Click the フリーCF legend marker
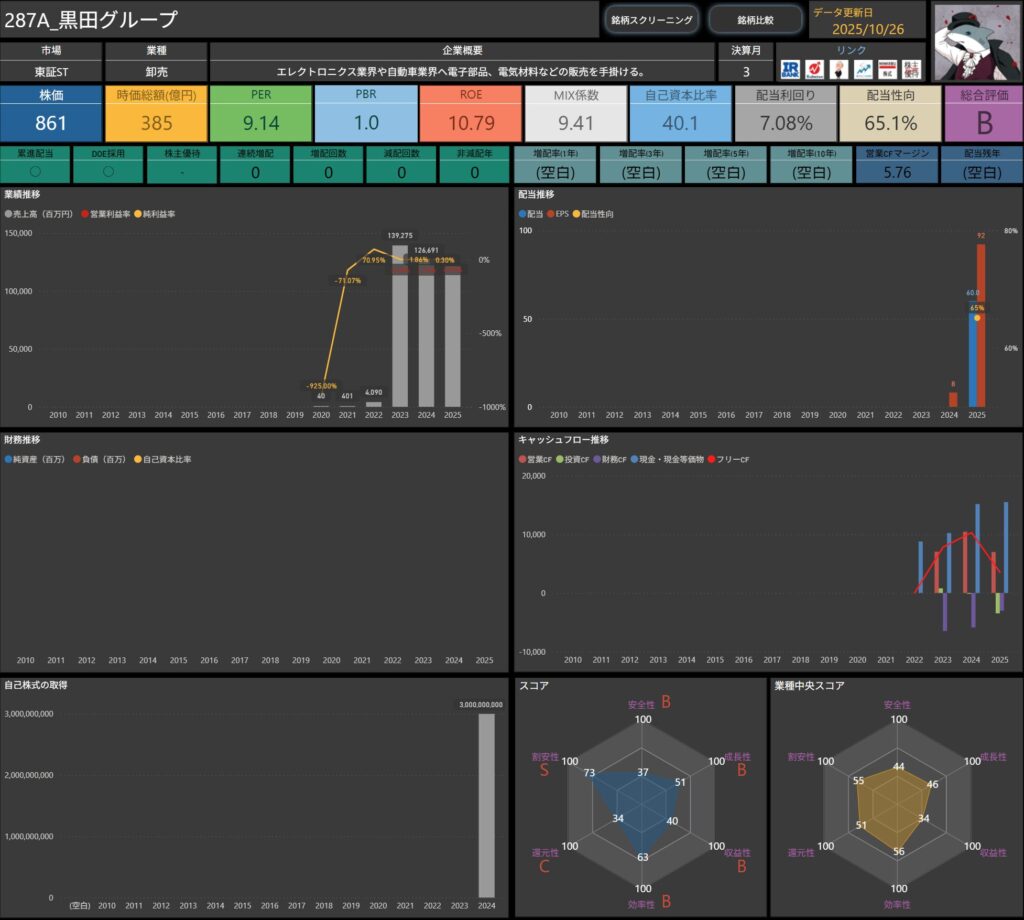The width and height of the screenshot is (1024, 920). pos(711,459)
